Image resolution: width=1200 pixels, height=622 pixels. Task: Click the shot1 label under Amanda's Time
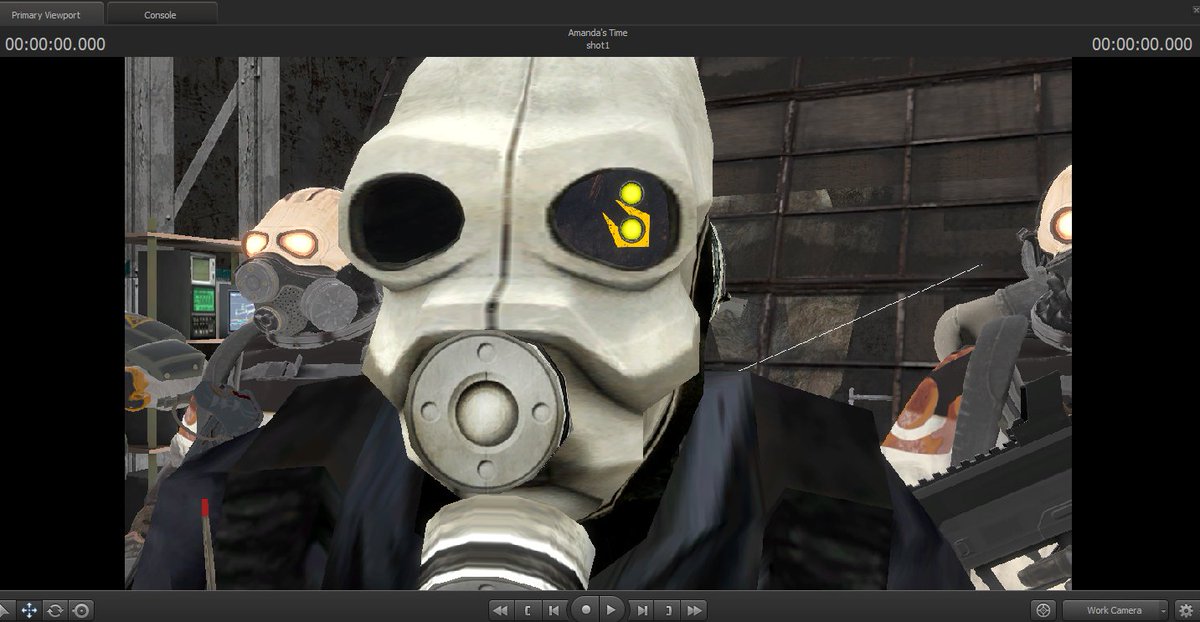pyautogui.click(x=599, y=44)
